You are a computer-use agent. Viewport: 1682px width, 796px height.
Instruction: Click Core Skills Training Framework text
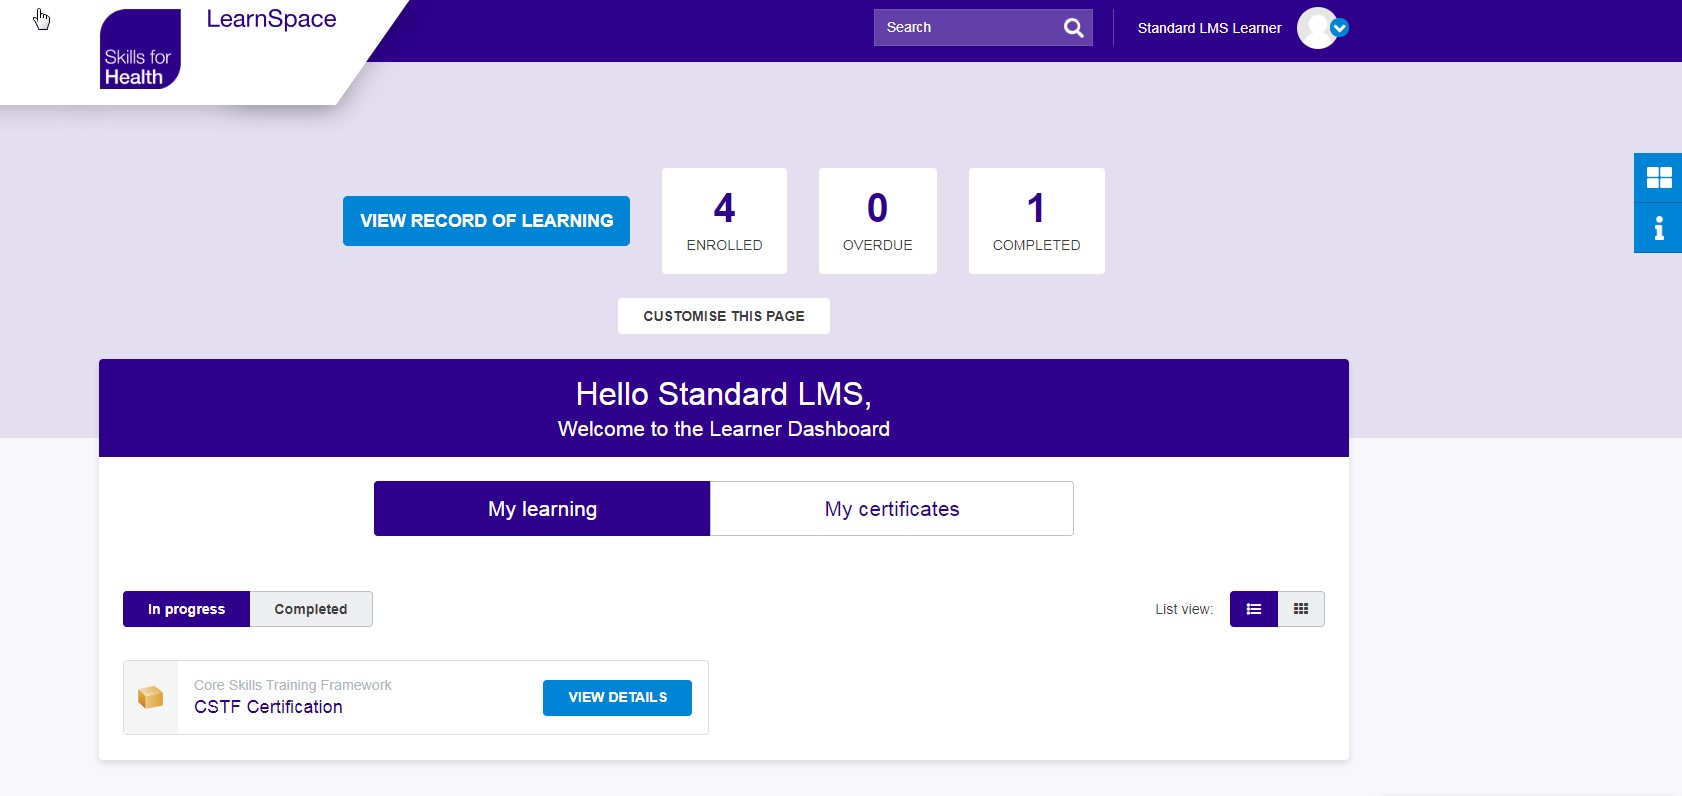[x=293, y=685]
